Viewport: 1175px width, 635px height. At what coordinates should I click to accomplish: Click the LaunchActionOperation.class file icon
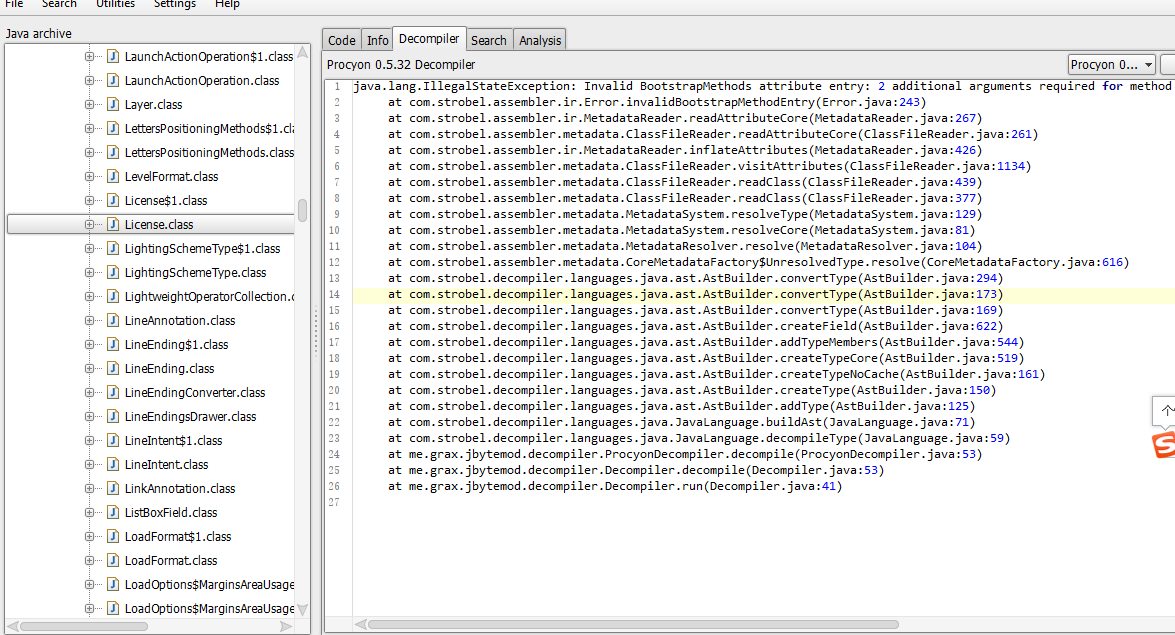tap(113, 80)
